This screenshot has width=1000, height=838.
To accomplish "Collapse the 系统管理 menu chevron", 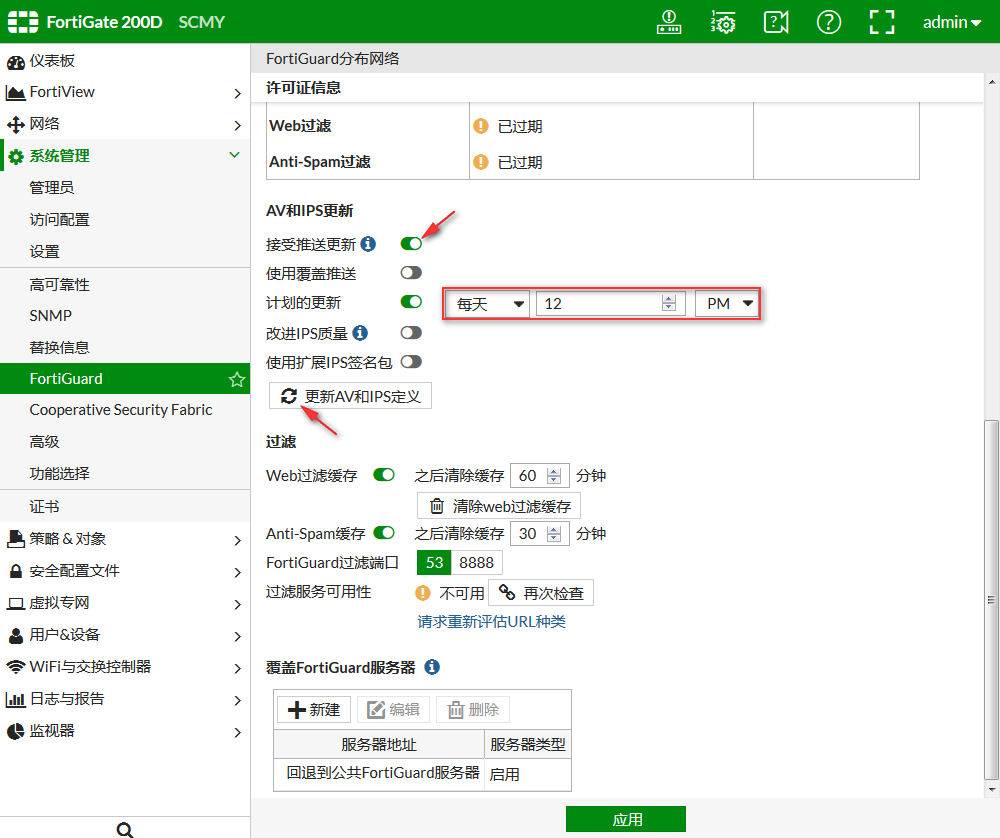I will 235,155.
